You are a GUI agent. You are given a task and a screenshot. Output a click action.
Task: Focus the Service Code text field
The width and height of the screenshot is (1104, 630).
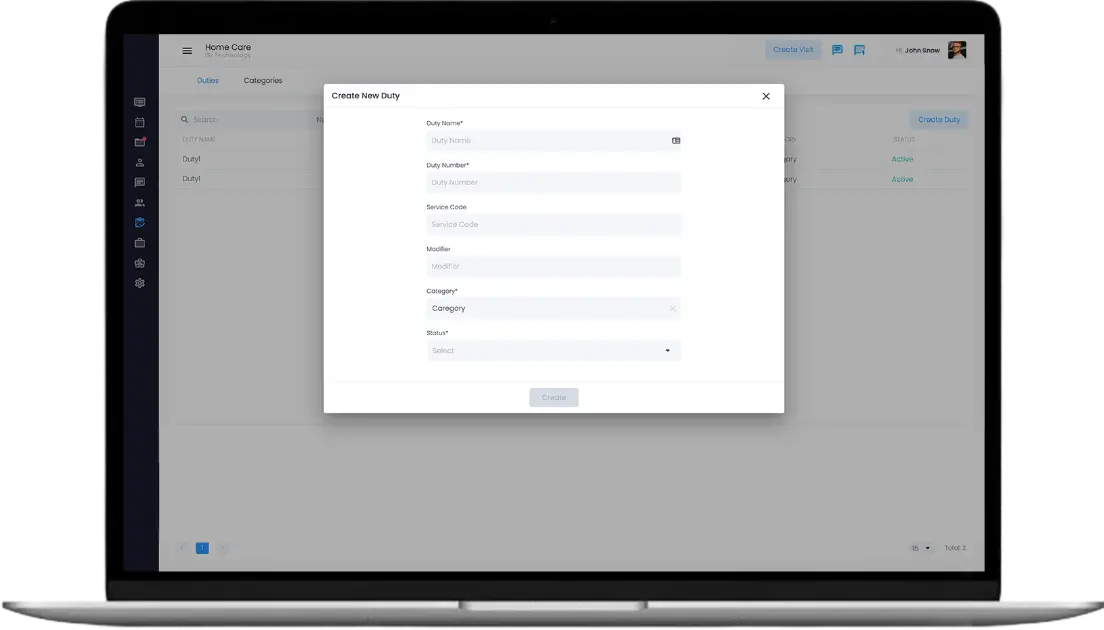[x=553, y=225]
